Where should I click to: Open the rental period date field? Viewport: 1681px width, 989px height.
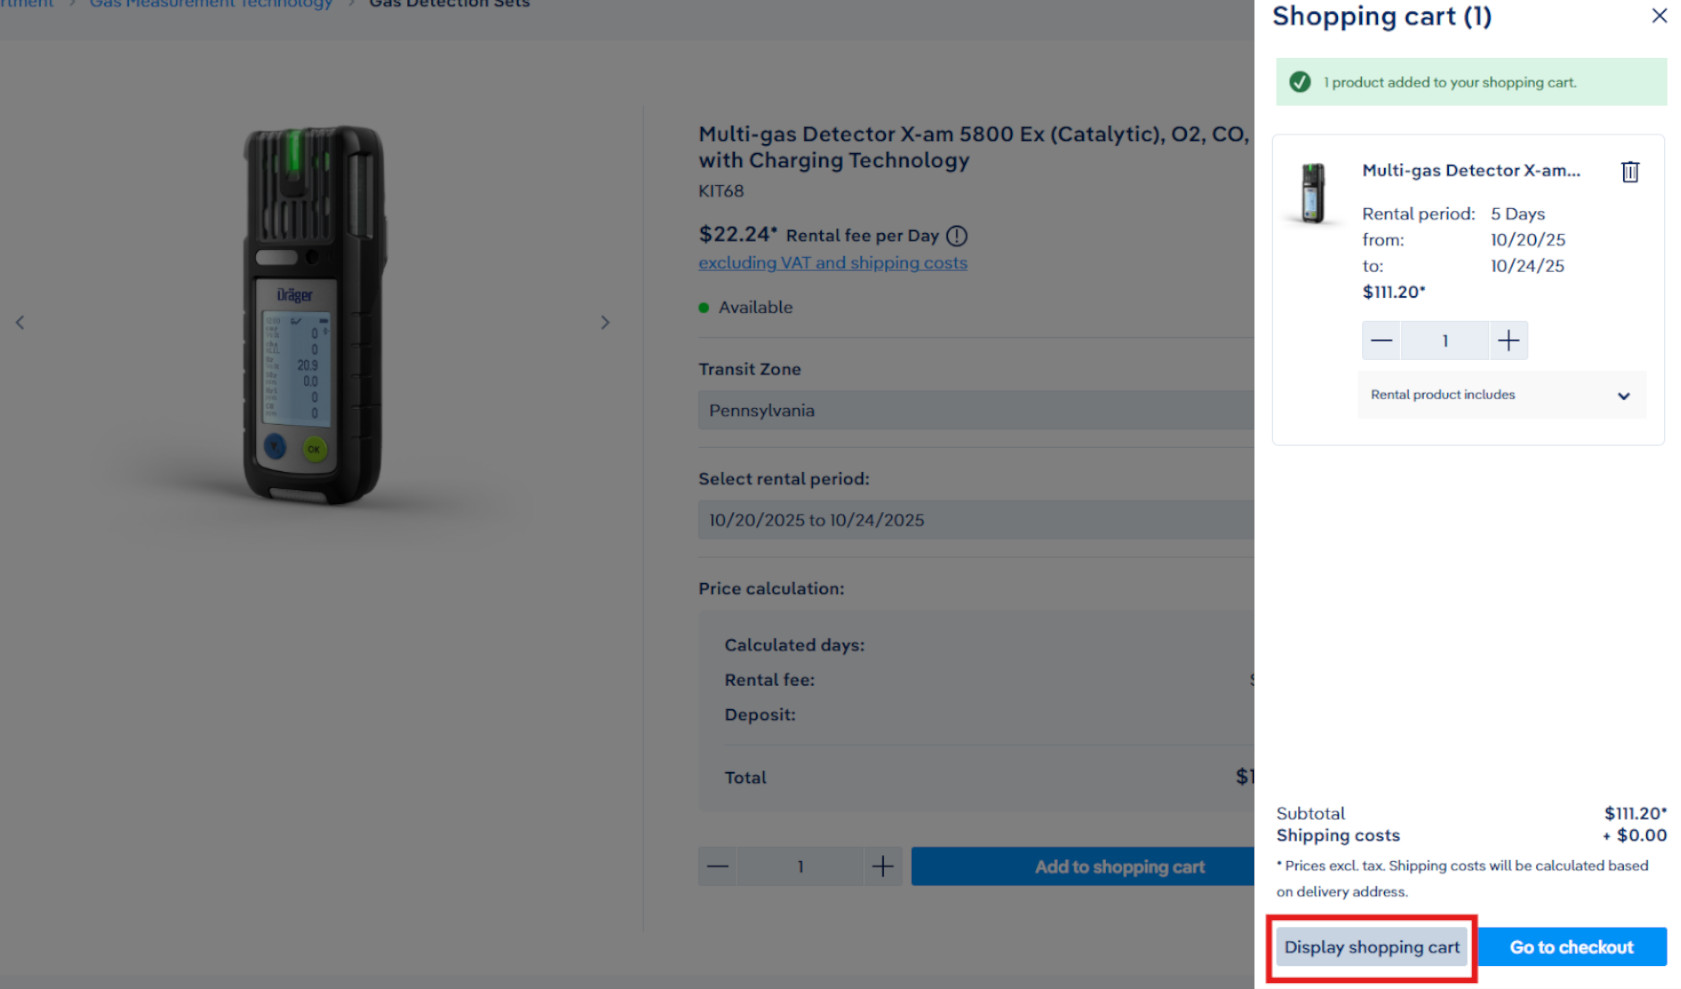(x=975, y=520)
